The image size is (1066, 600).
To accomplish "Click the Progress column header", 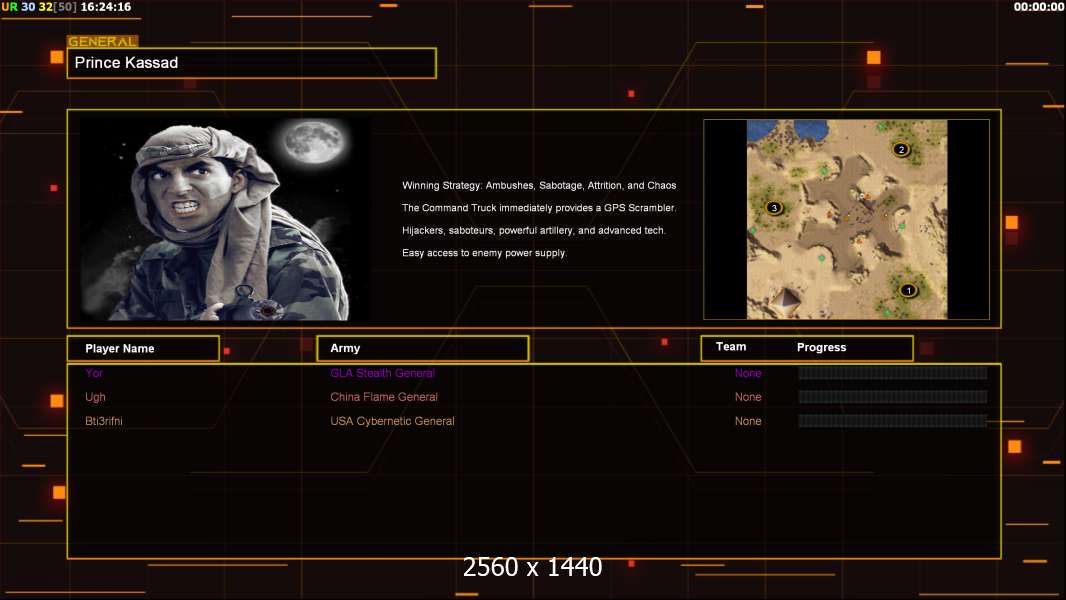I will pyautogui.click(x=821, y=348).
